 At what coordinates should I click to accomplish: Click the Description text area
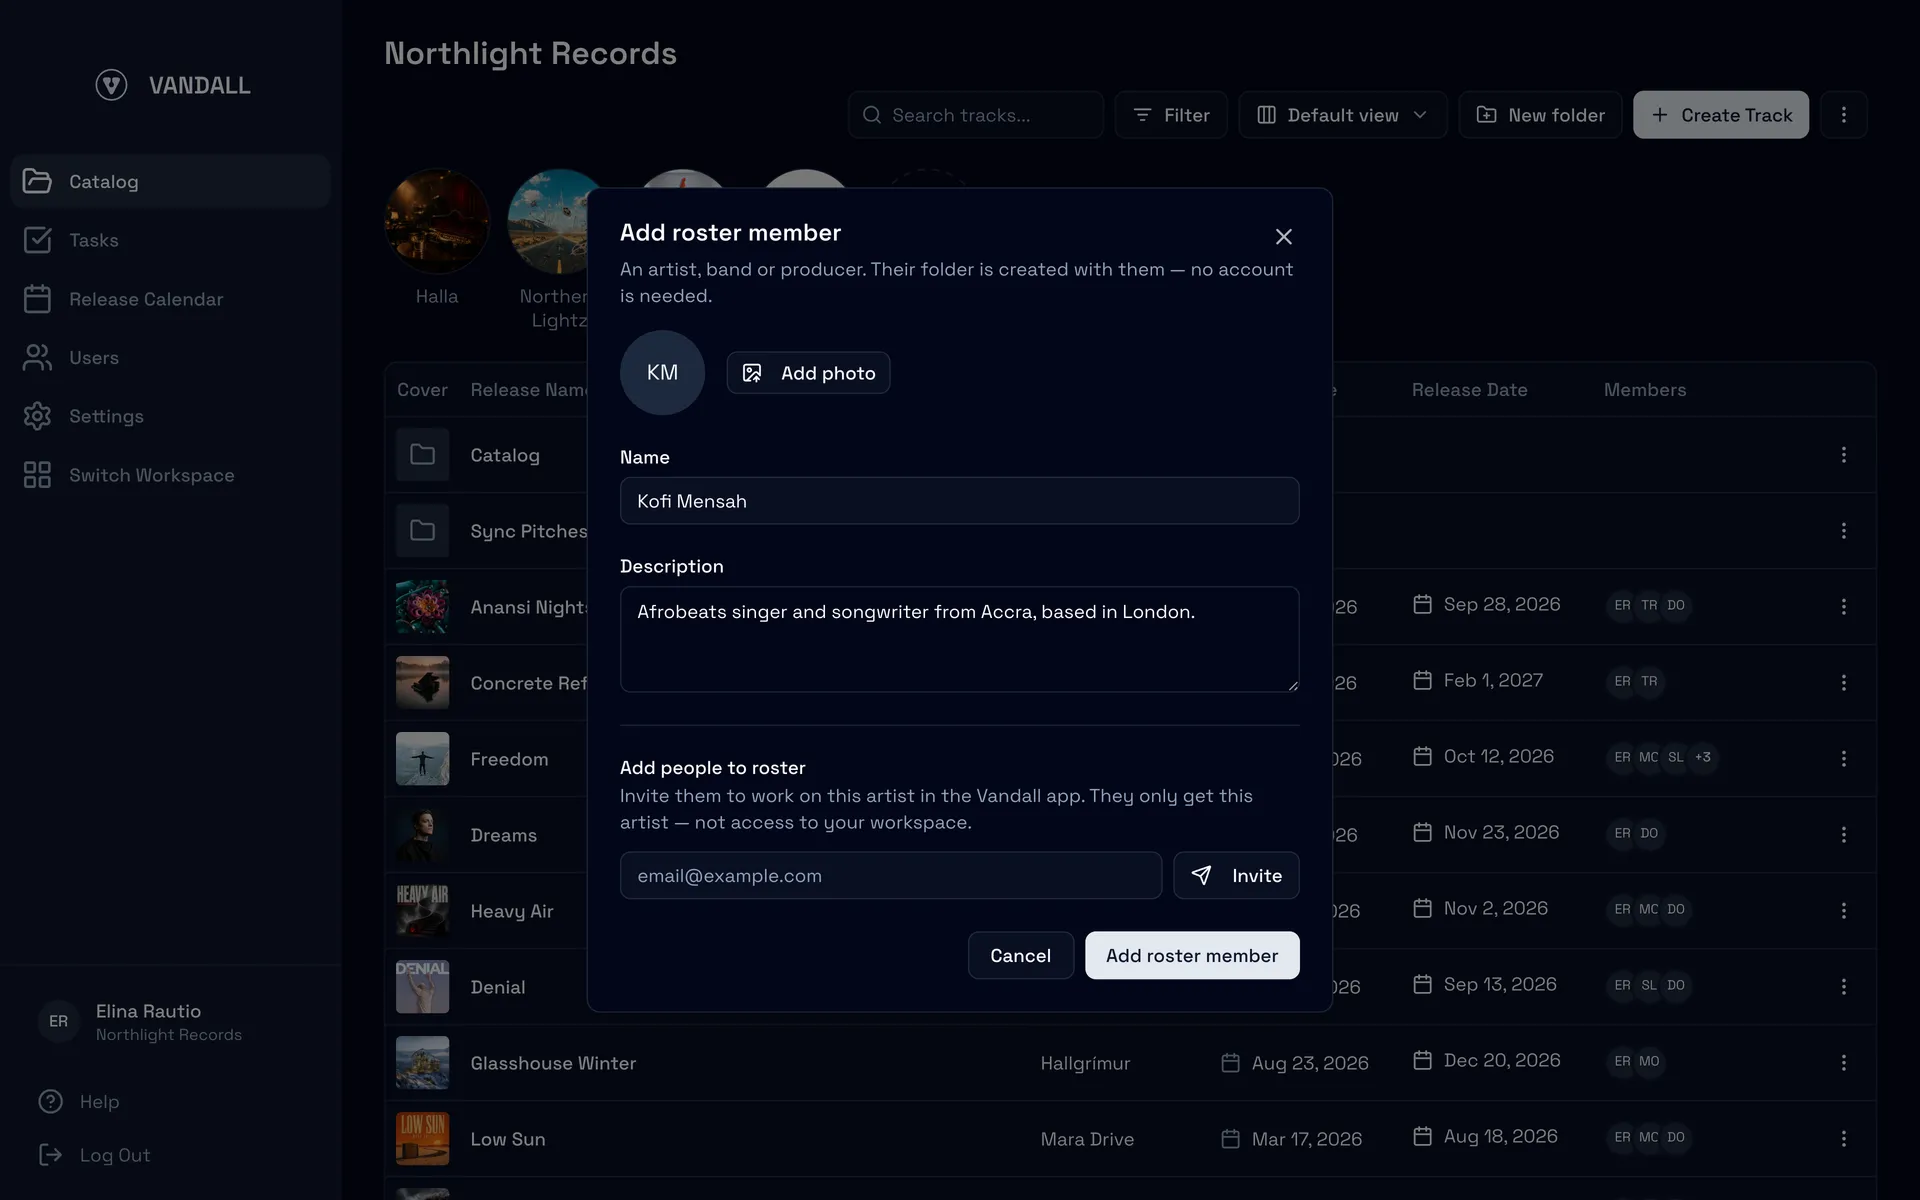click(960, 639)
